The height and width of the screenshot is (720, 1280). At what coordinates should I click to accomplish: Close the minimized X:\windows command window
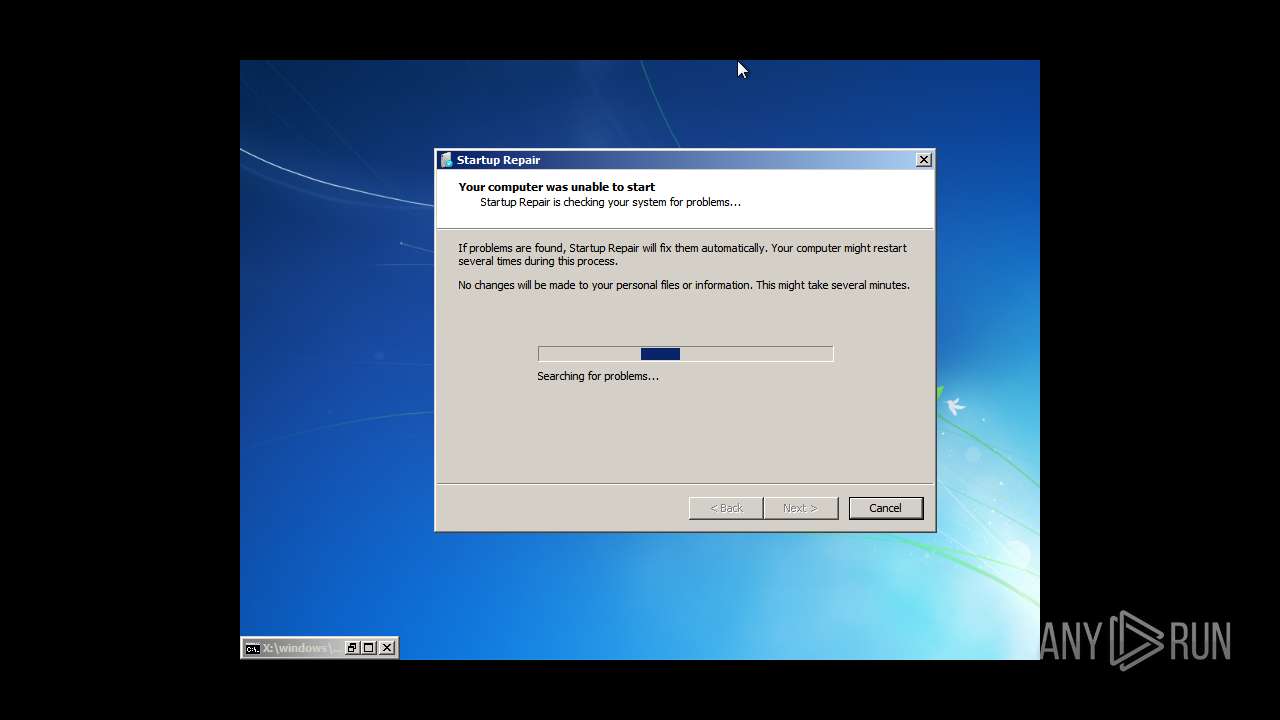coord(387,648)
